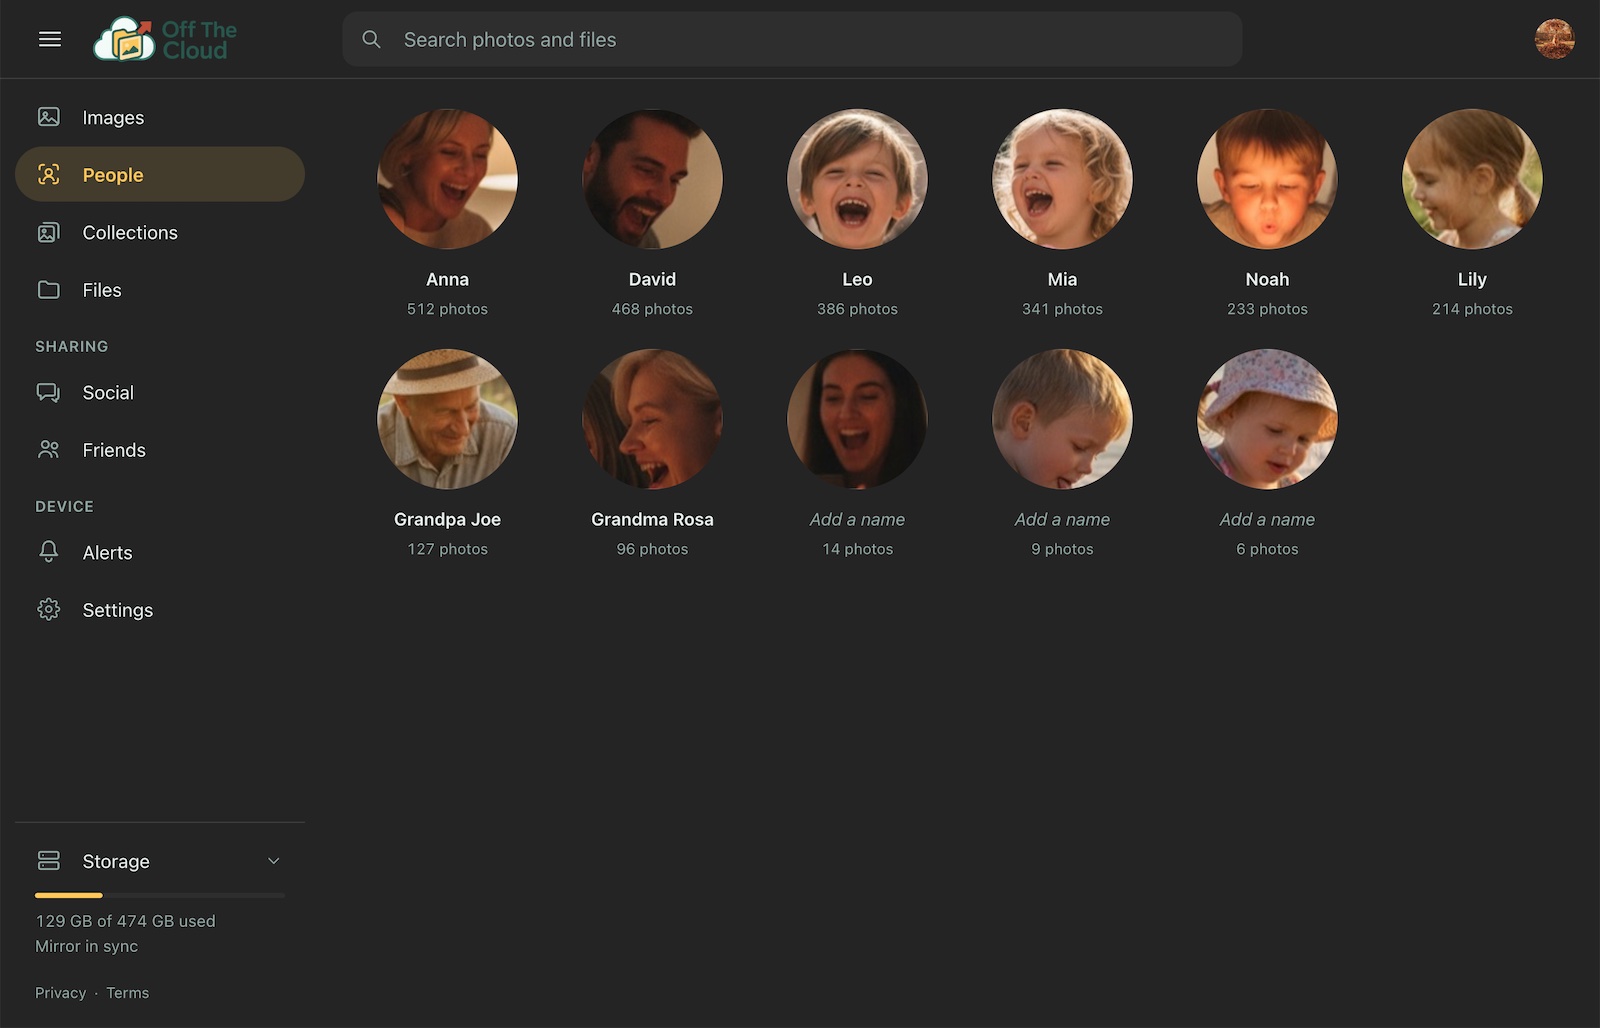This screenshot has height=1028, width=1600.
Task: Select the People menu item
Action: [x=160, y=174]
